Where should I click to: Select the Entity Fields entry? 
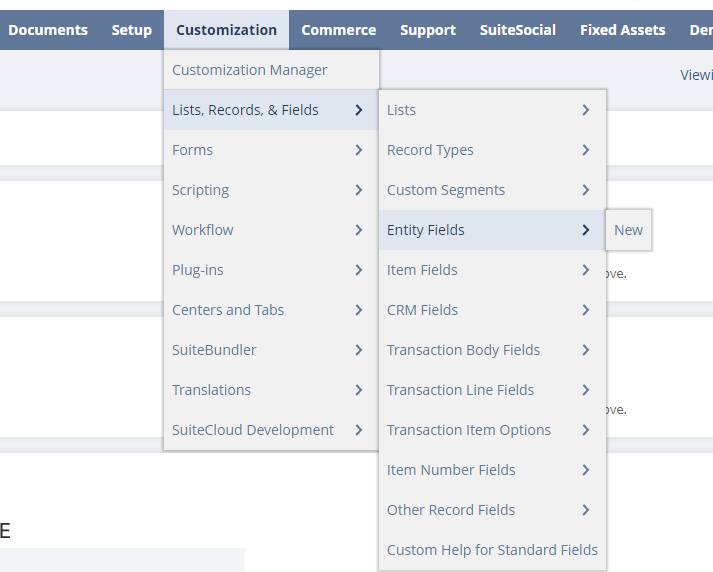tap(492, 230)
